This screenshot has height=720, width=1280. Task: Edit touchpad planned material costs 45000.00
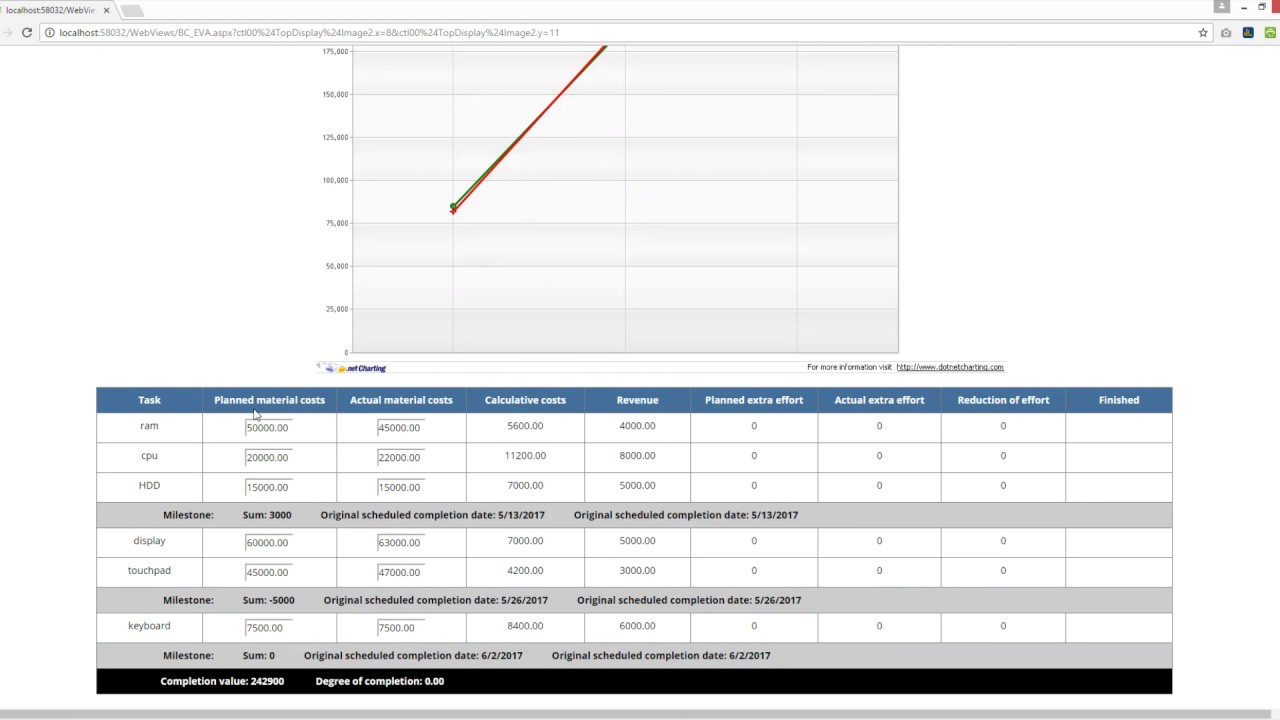[x=268, y=572]
